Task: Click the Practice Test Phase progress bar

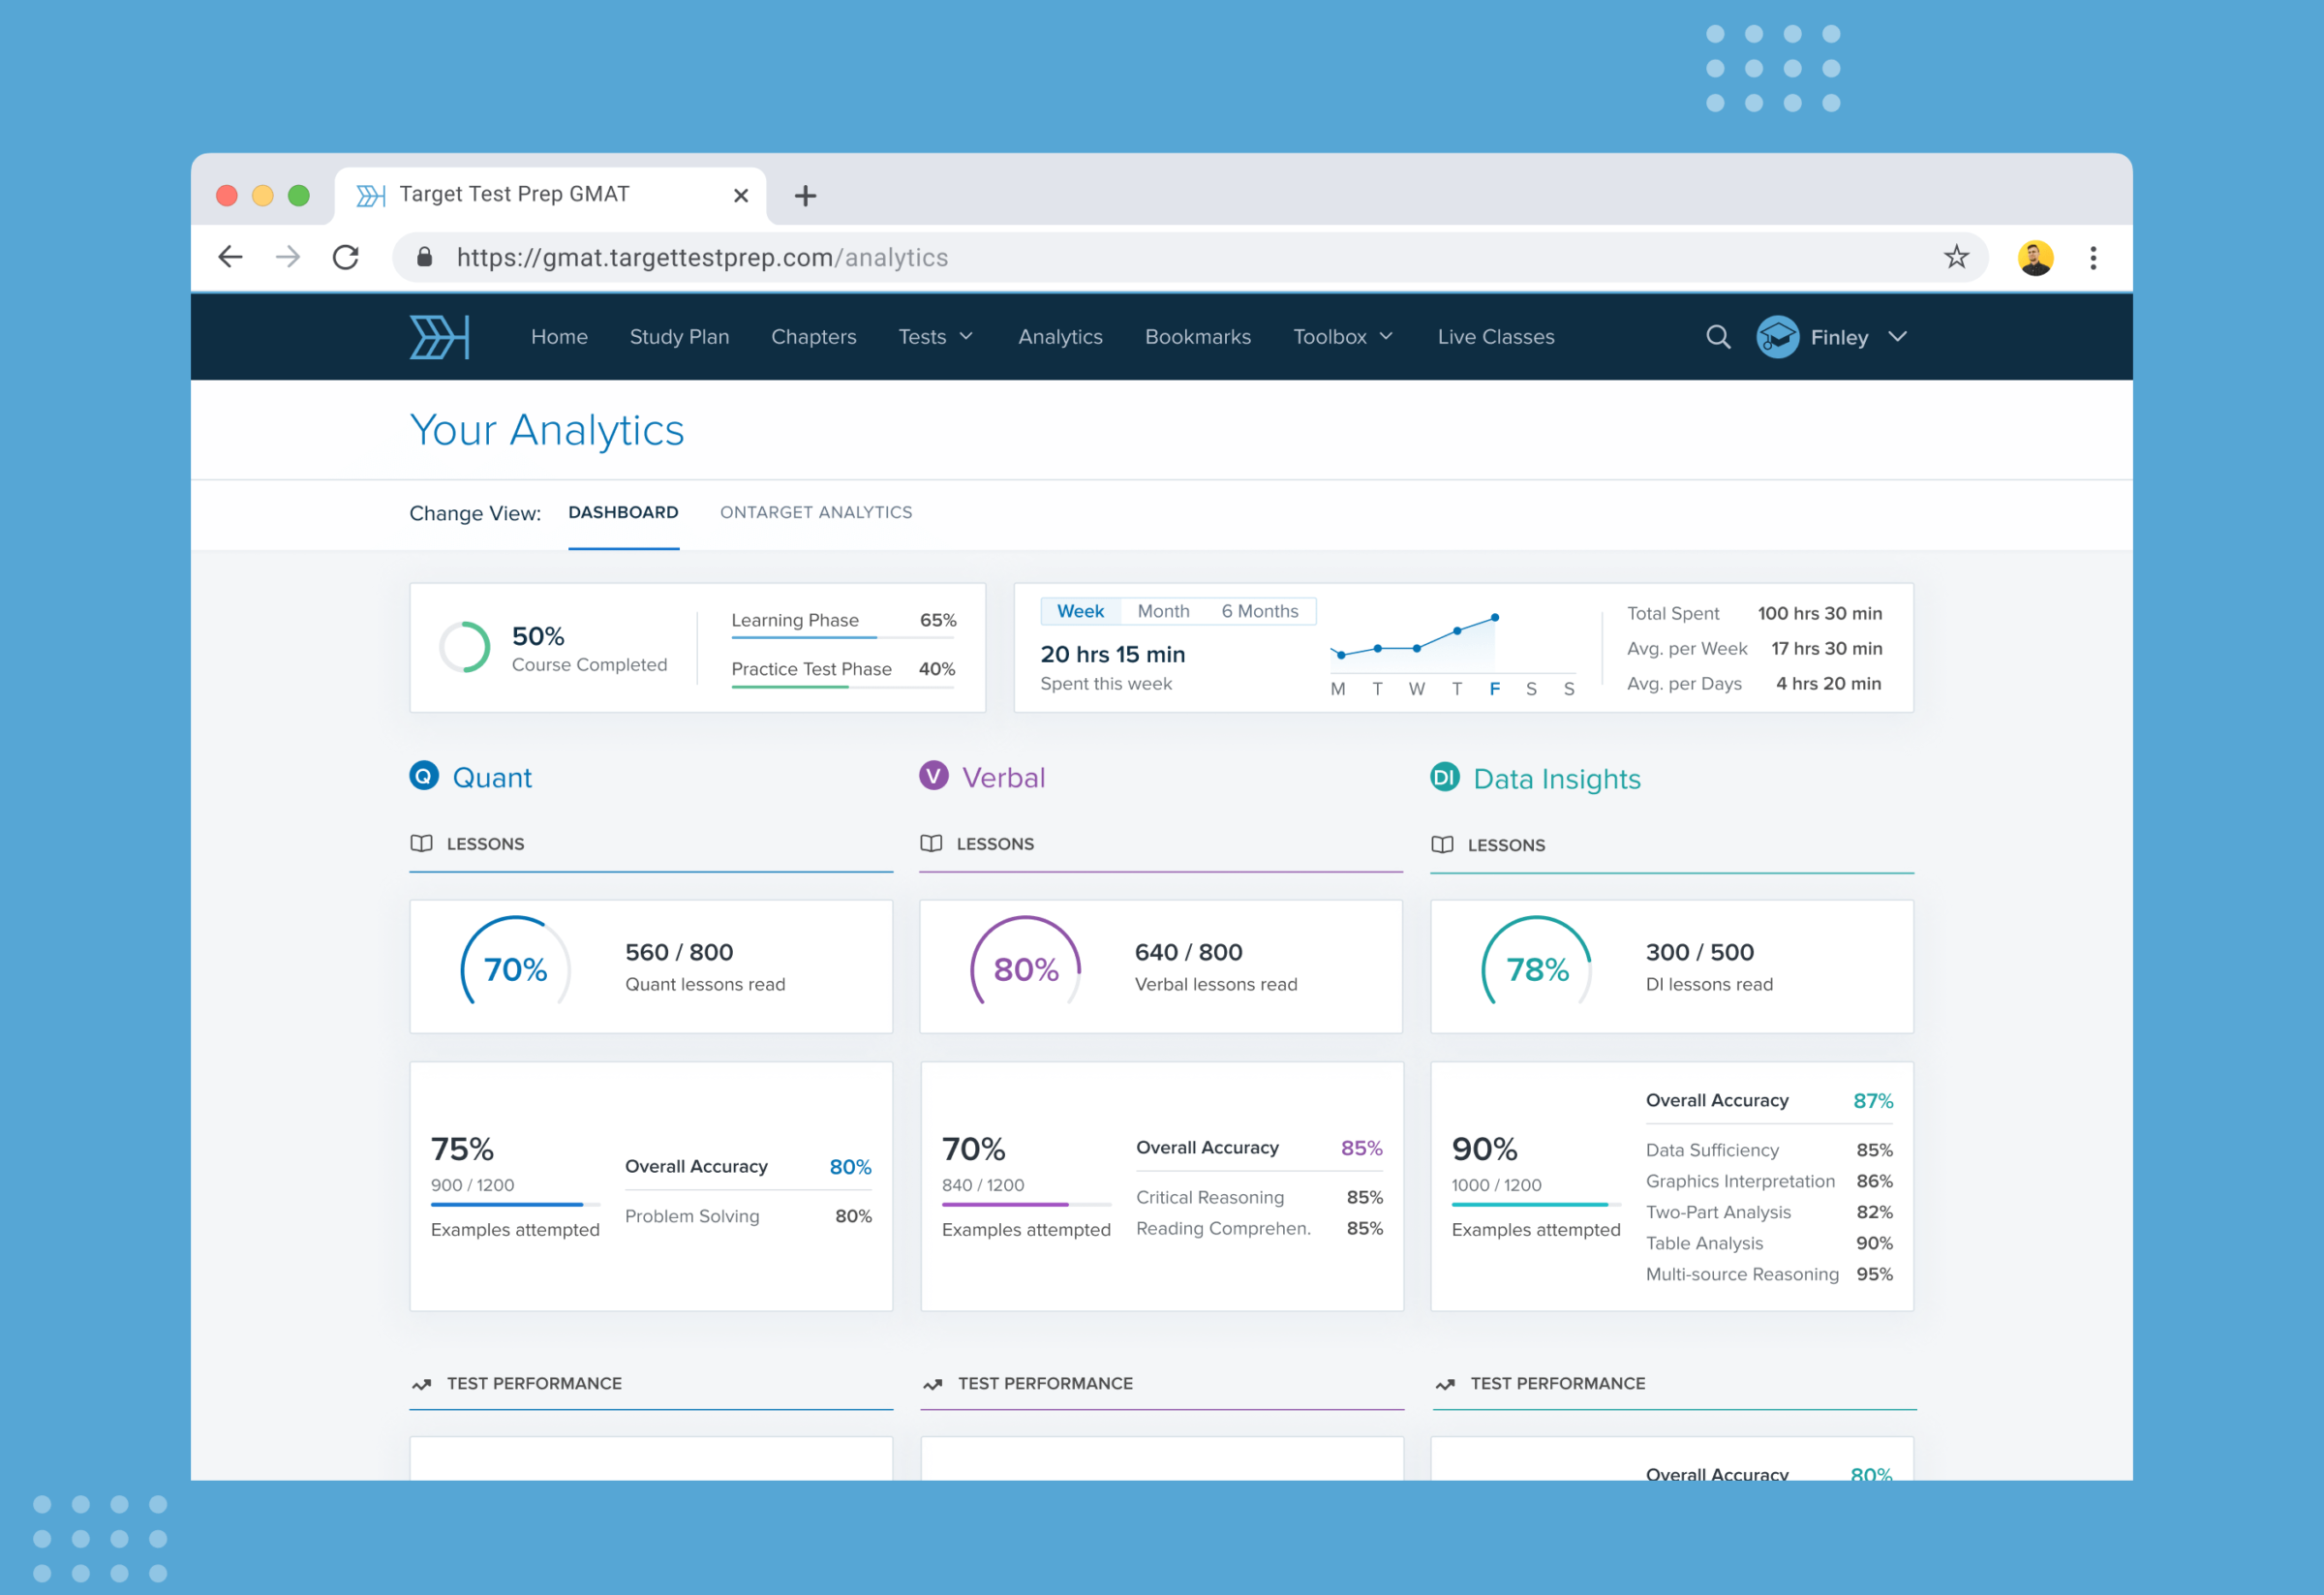Action: [x=842, y=687]
